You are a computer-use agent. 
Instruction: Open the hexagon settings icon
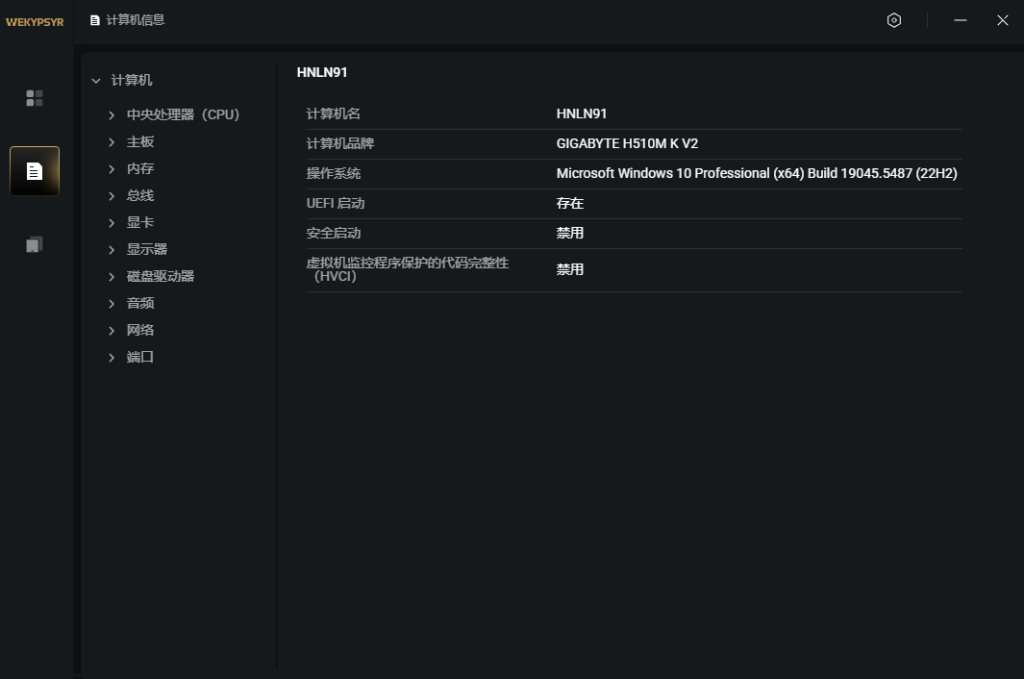(x=894, y=20)
